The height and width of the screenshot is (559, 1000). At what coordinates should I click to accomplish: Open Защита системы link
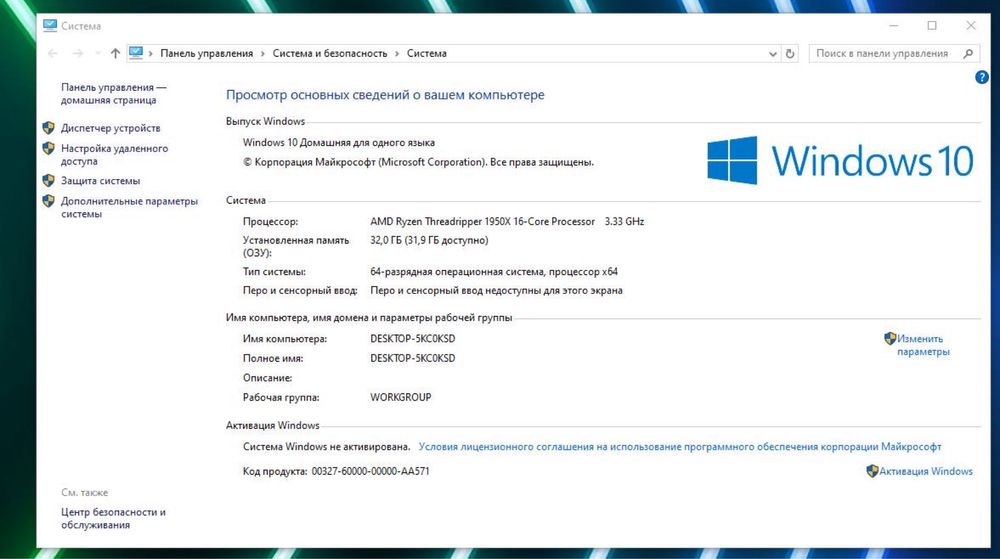[100, 181]
